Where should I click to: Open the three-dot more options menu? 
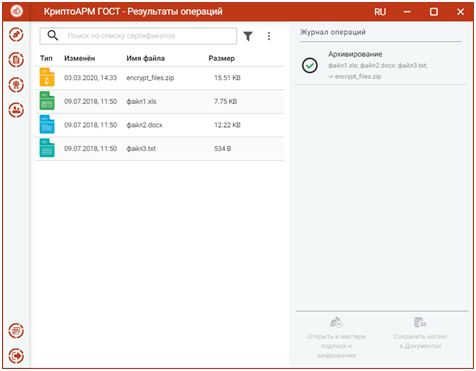tap(269, 36)
